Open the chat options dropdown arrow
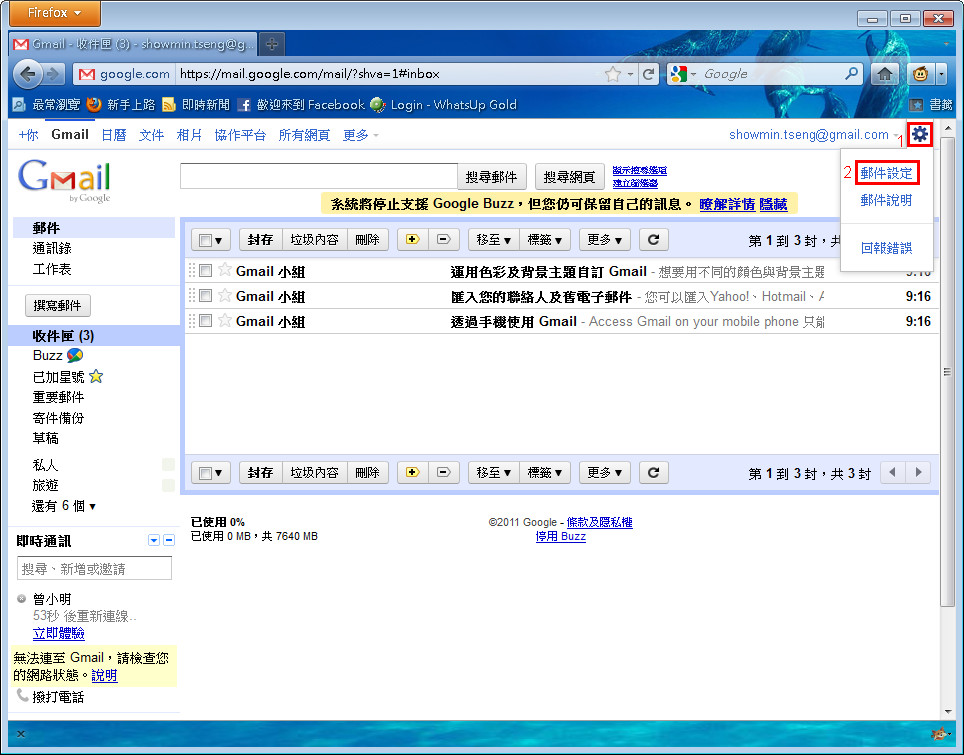This screenshot has width=964, height=755. (154, 540)
